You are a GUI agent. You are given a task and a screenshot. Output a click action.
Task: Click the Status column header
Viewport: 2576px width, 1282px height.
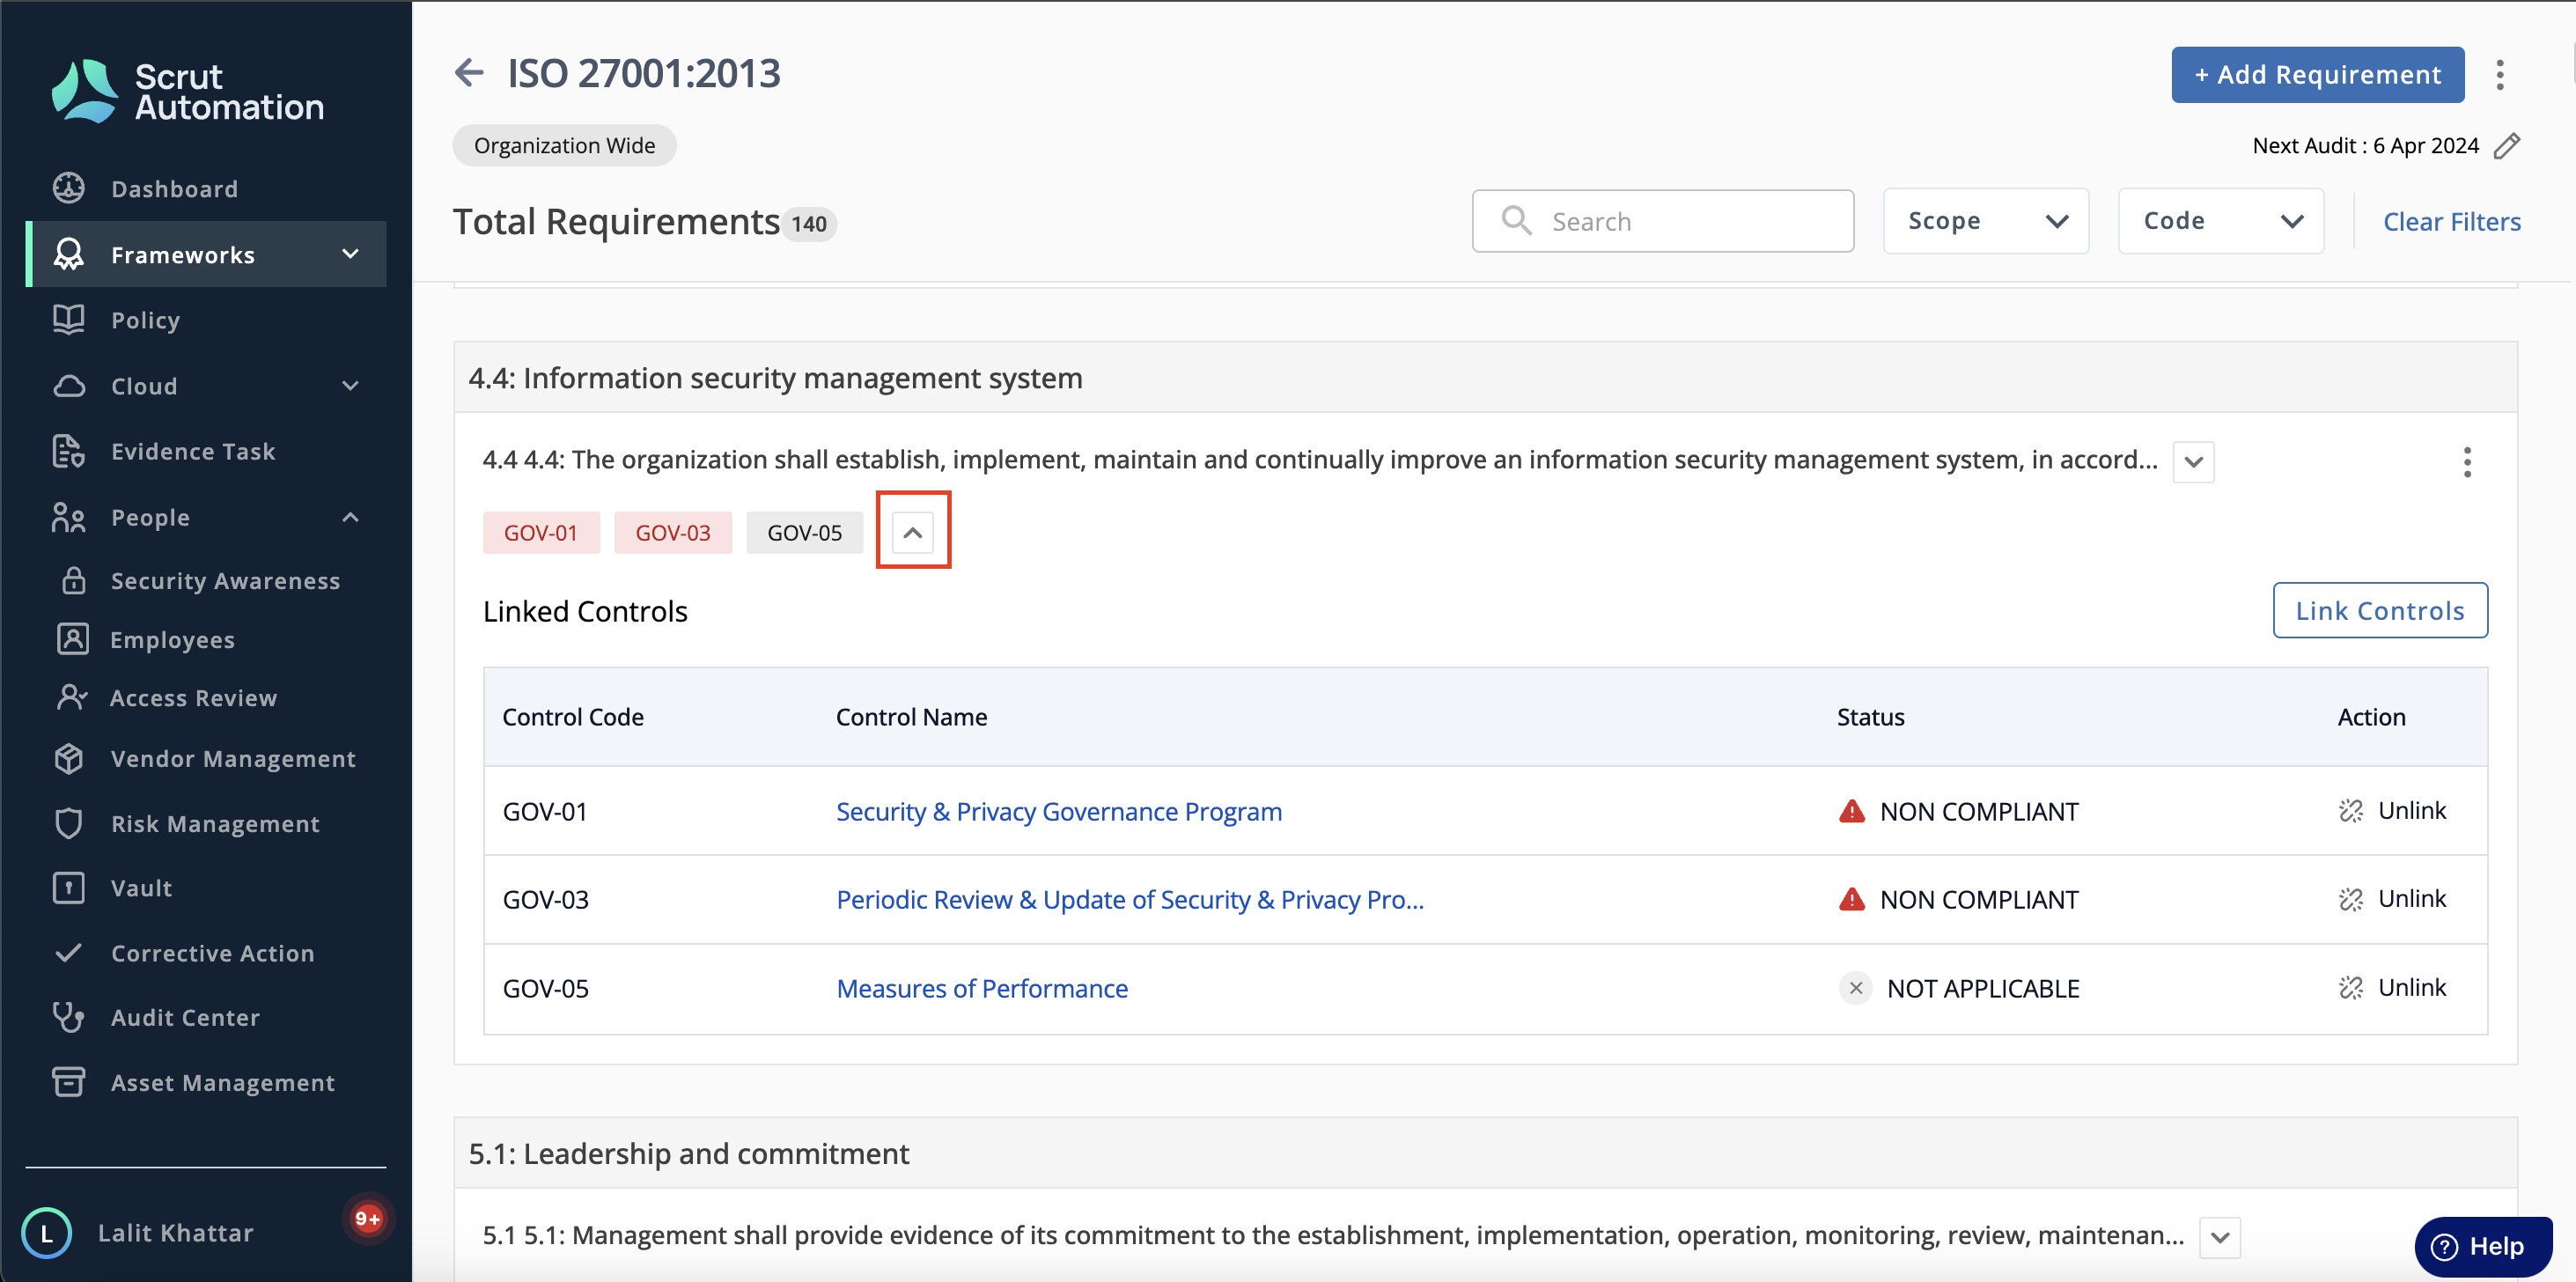1870,717
